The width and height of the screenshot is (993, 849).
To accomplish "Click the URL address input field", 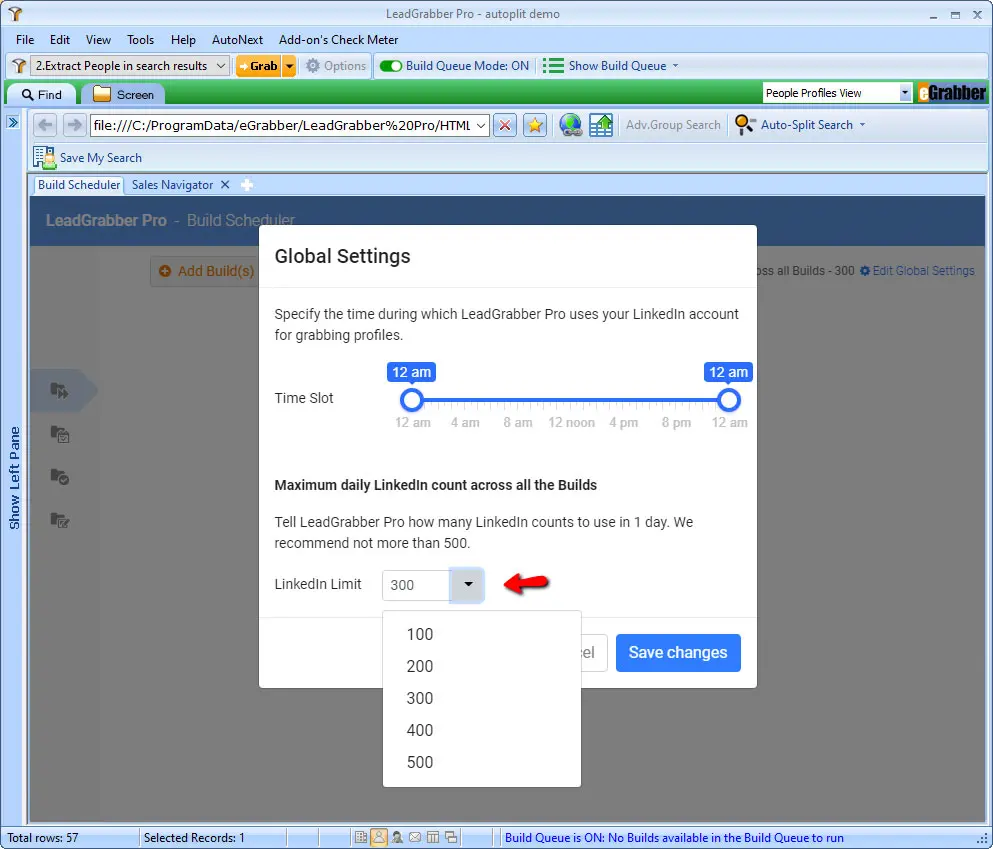I will (x=282, y=125).
